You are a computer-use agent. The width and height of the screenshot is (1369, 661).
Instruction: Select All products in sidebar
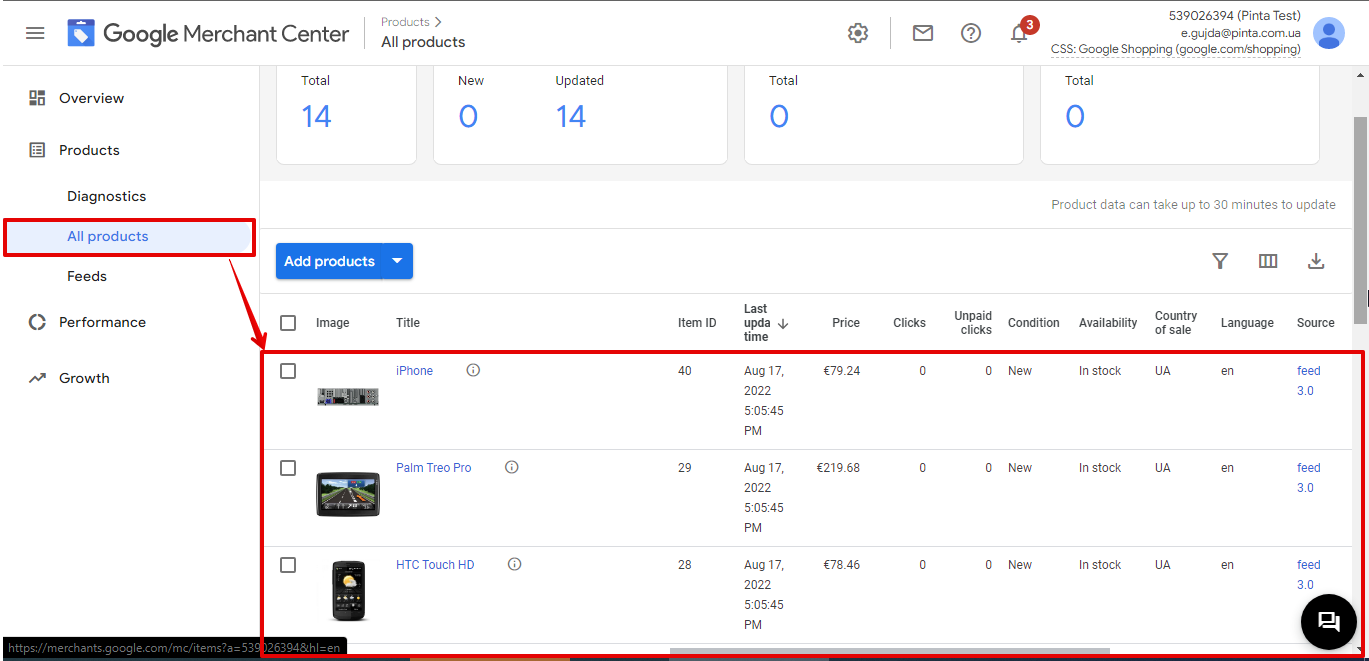(x=107, y=236)
